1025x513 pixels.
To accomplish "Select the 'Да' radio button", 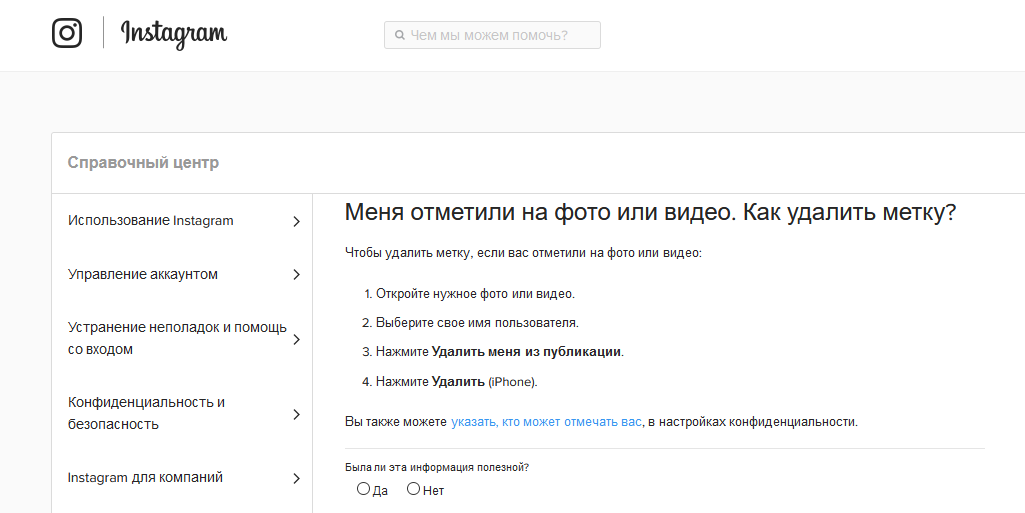I will pyautogui.click(x=363, y=489).
